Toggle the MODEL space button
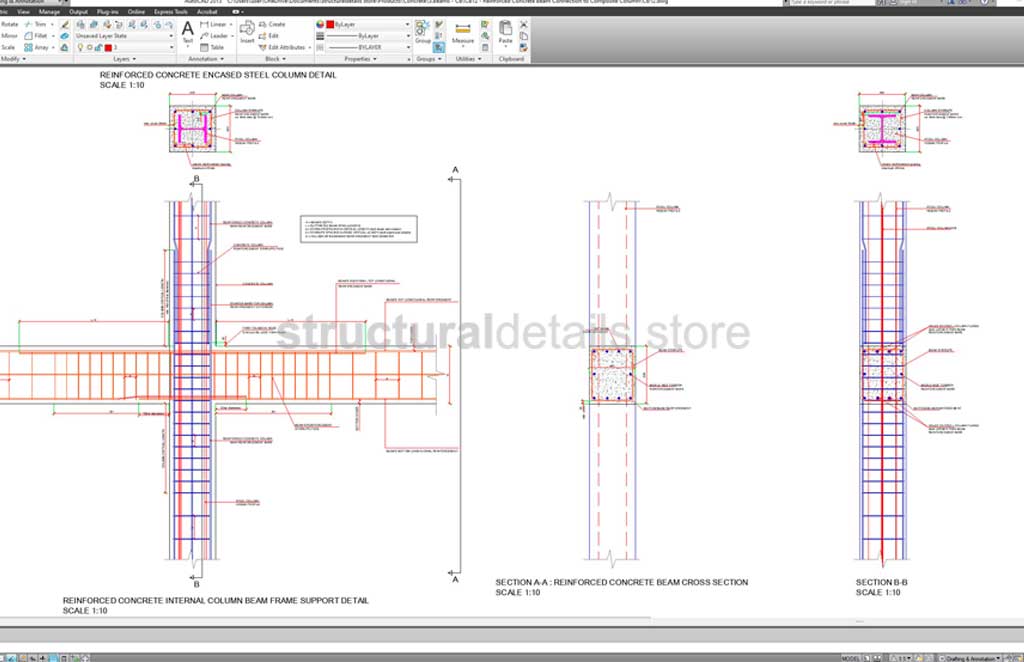Image resolution: width=1024 pixels, height=662 pixels. (x=850, y=657)
